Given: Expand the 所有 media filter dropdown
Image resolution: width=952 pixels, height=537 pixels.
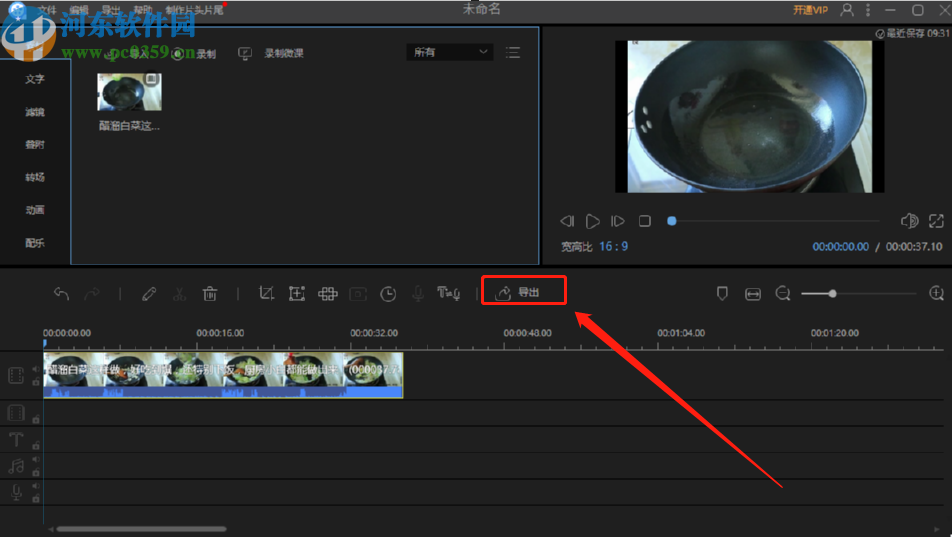Looking at the screenshot, I should coord(449,52).
